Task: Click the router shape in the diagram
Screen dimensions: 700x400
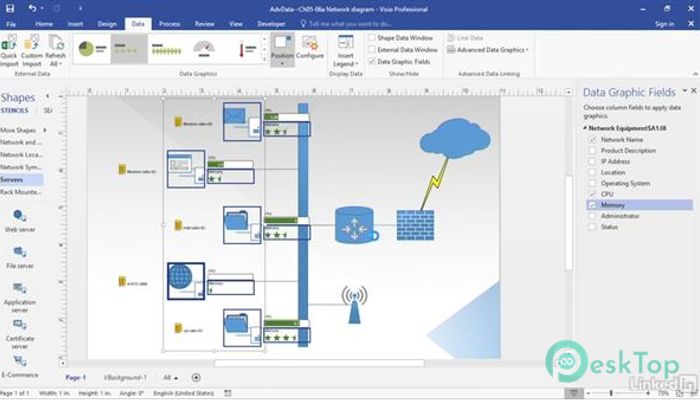Action: point(355,225)
